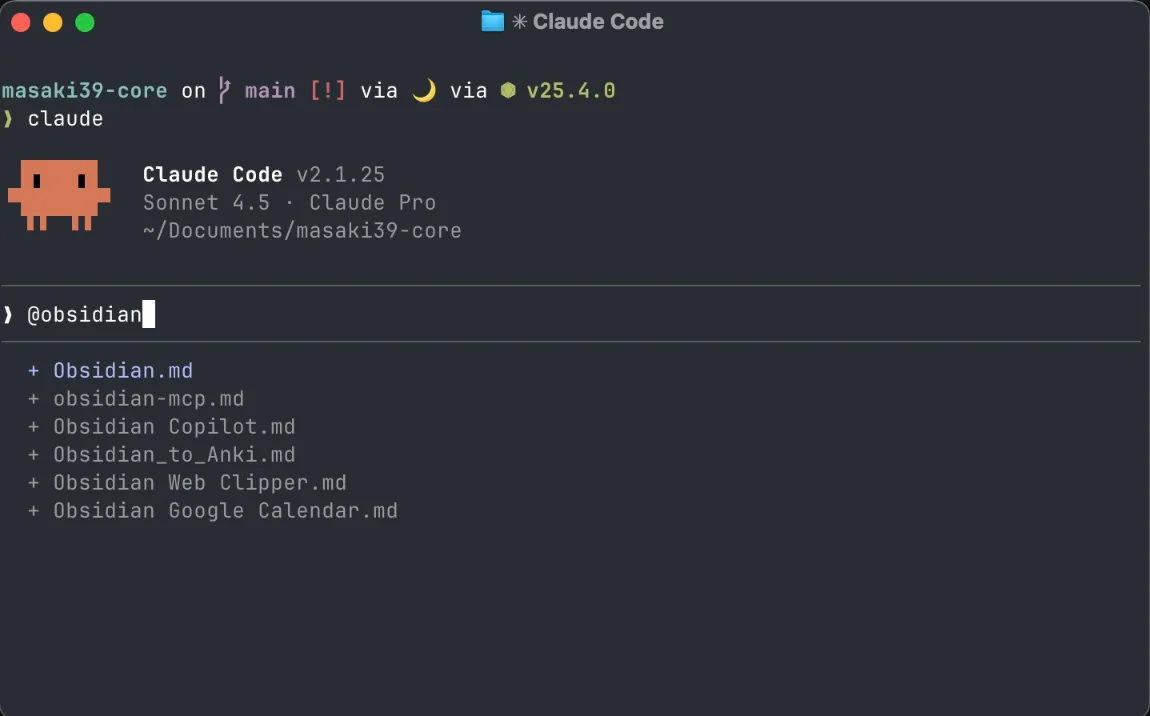Click the blue folder icon in title bar
Image resolution: width=1150 pixels, height=716 pixels.
tap(492, 21)
